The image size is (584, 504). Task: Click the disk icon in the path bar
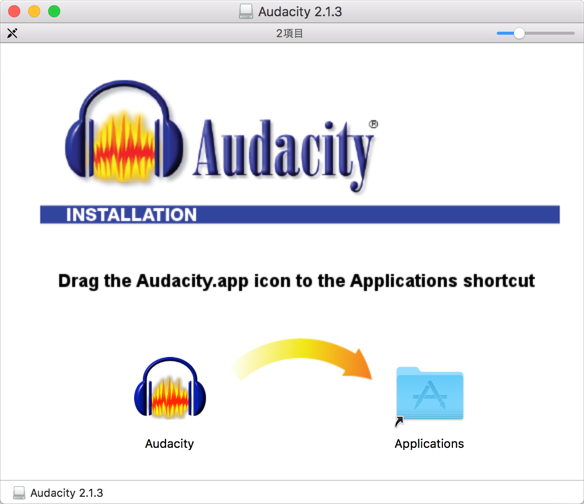[x=19, y=493]
